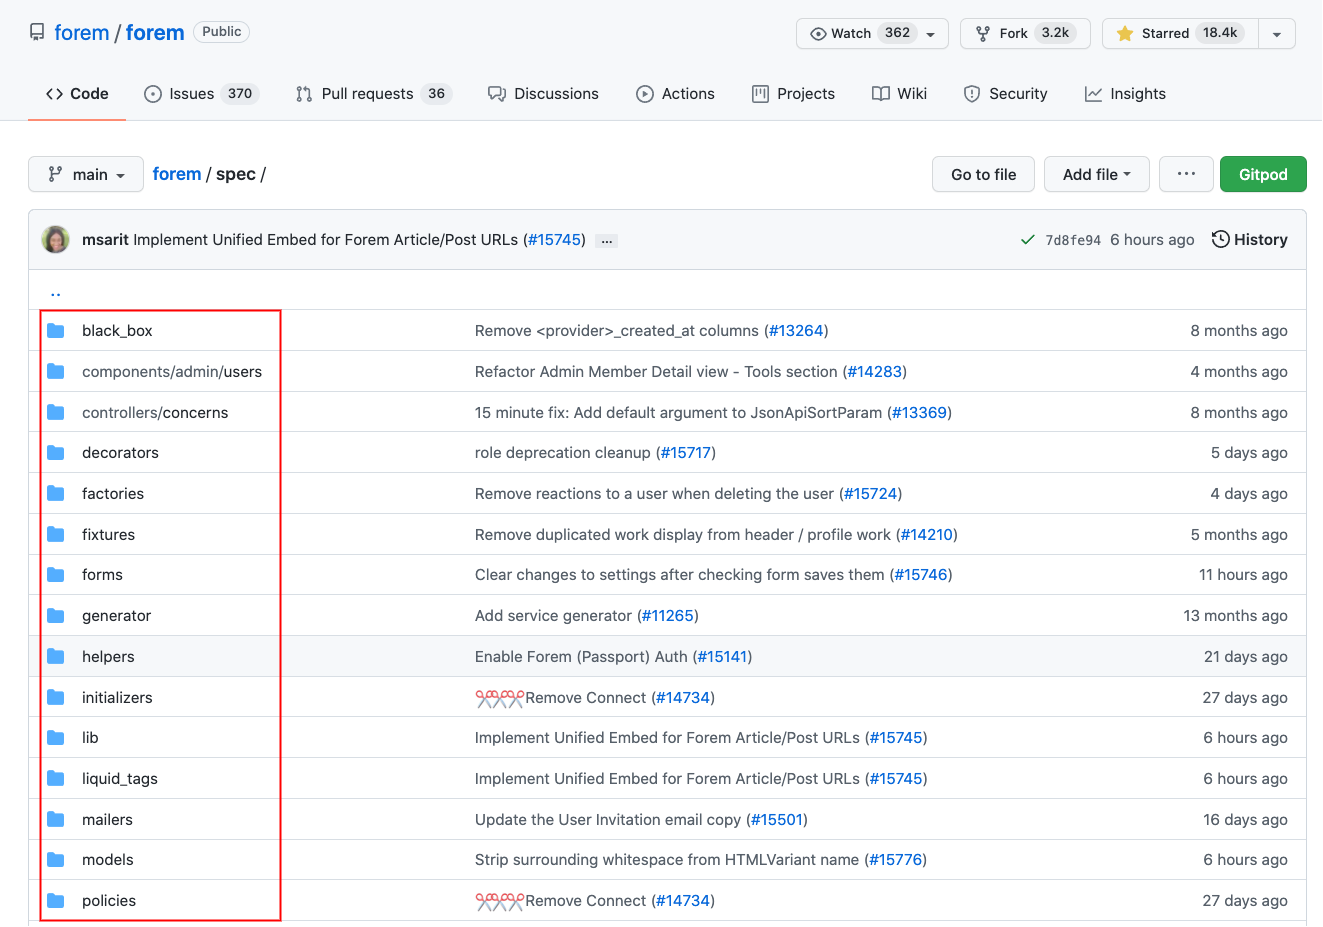Image resolution: width=1323 pixels, height=927 pixels.
Task: Open the star lists dropdown arrow
Action: pyautogui.click(x=1277, y=33)
